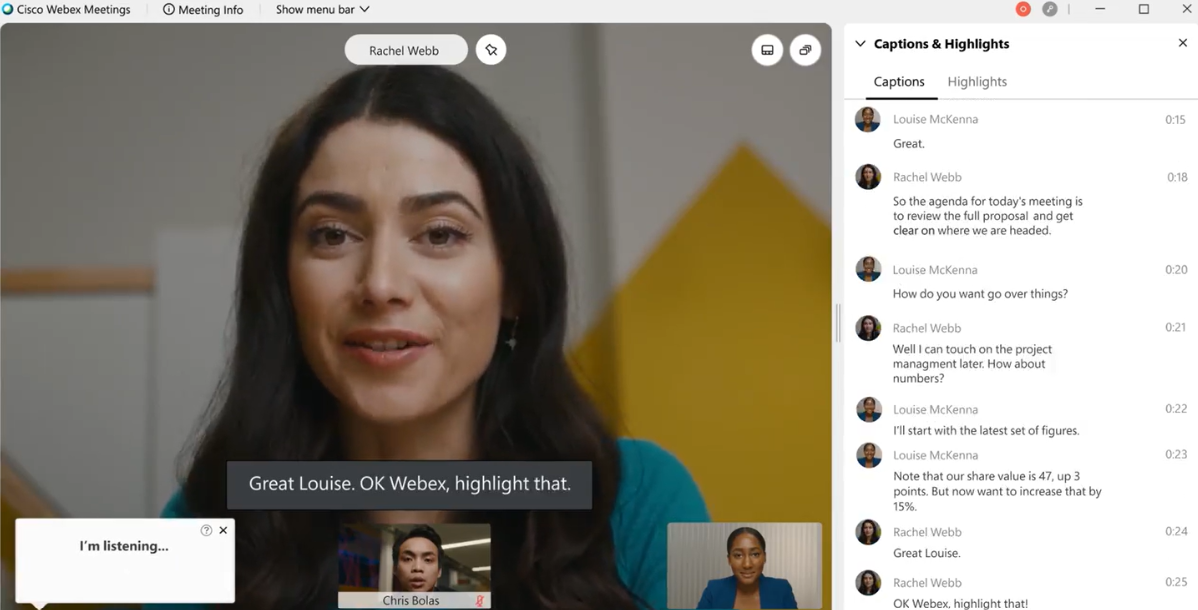1198x610 pixels.
Task: Open the grid layout view icon
Action: [767, 49]
